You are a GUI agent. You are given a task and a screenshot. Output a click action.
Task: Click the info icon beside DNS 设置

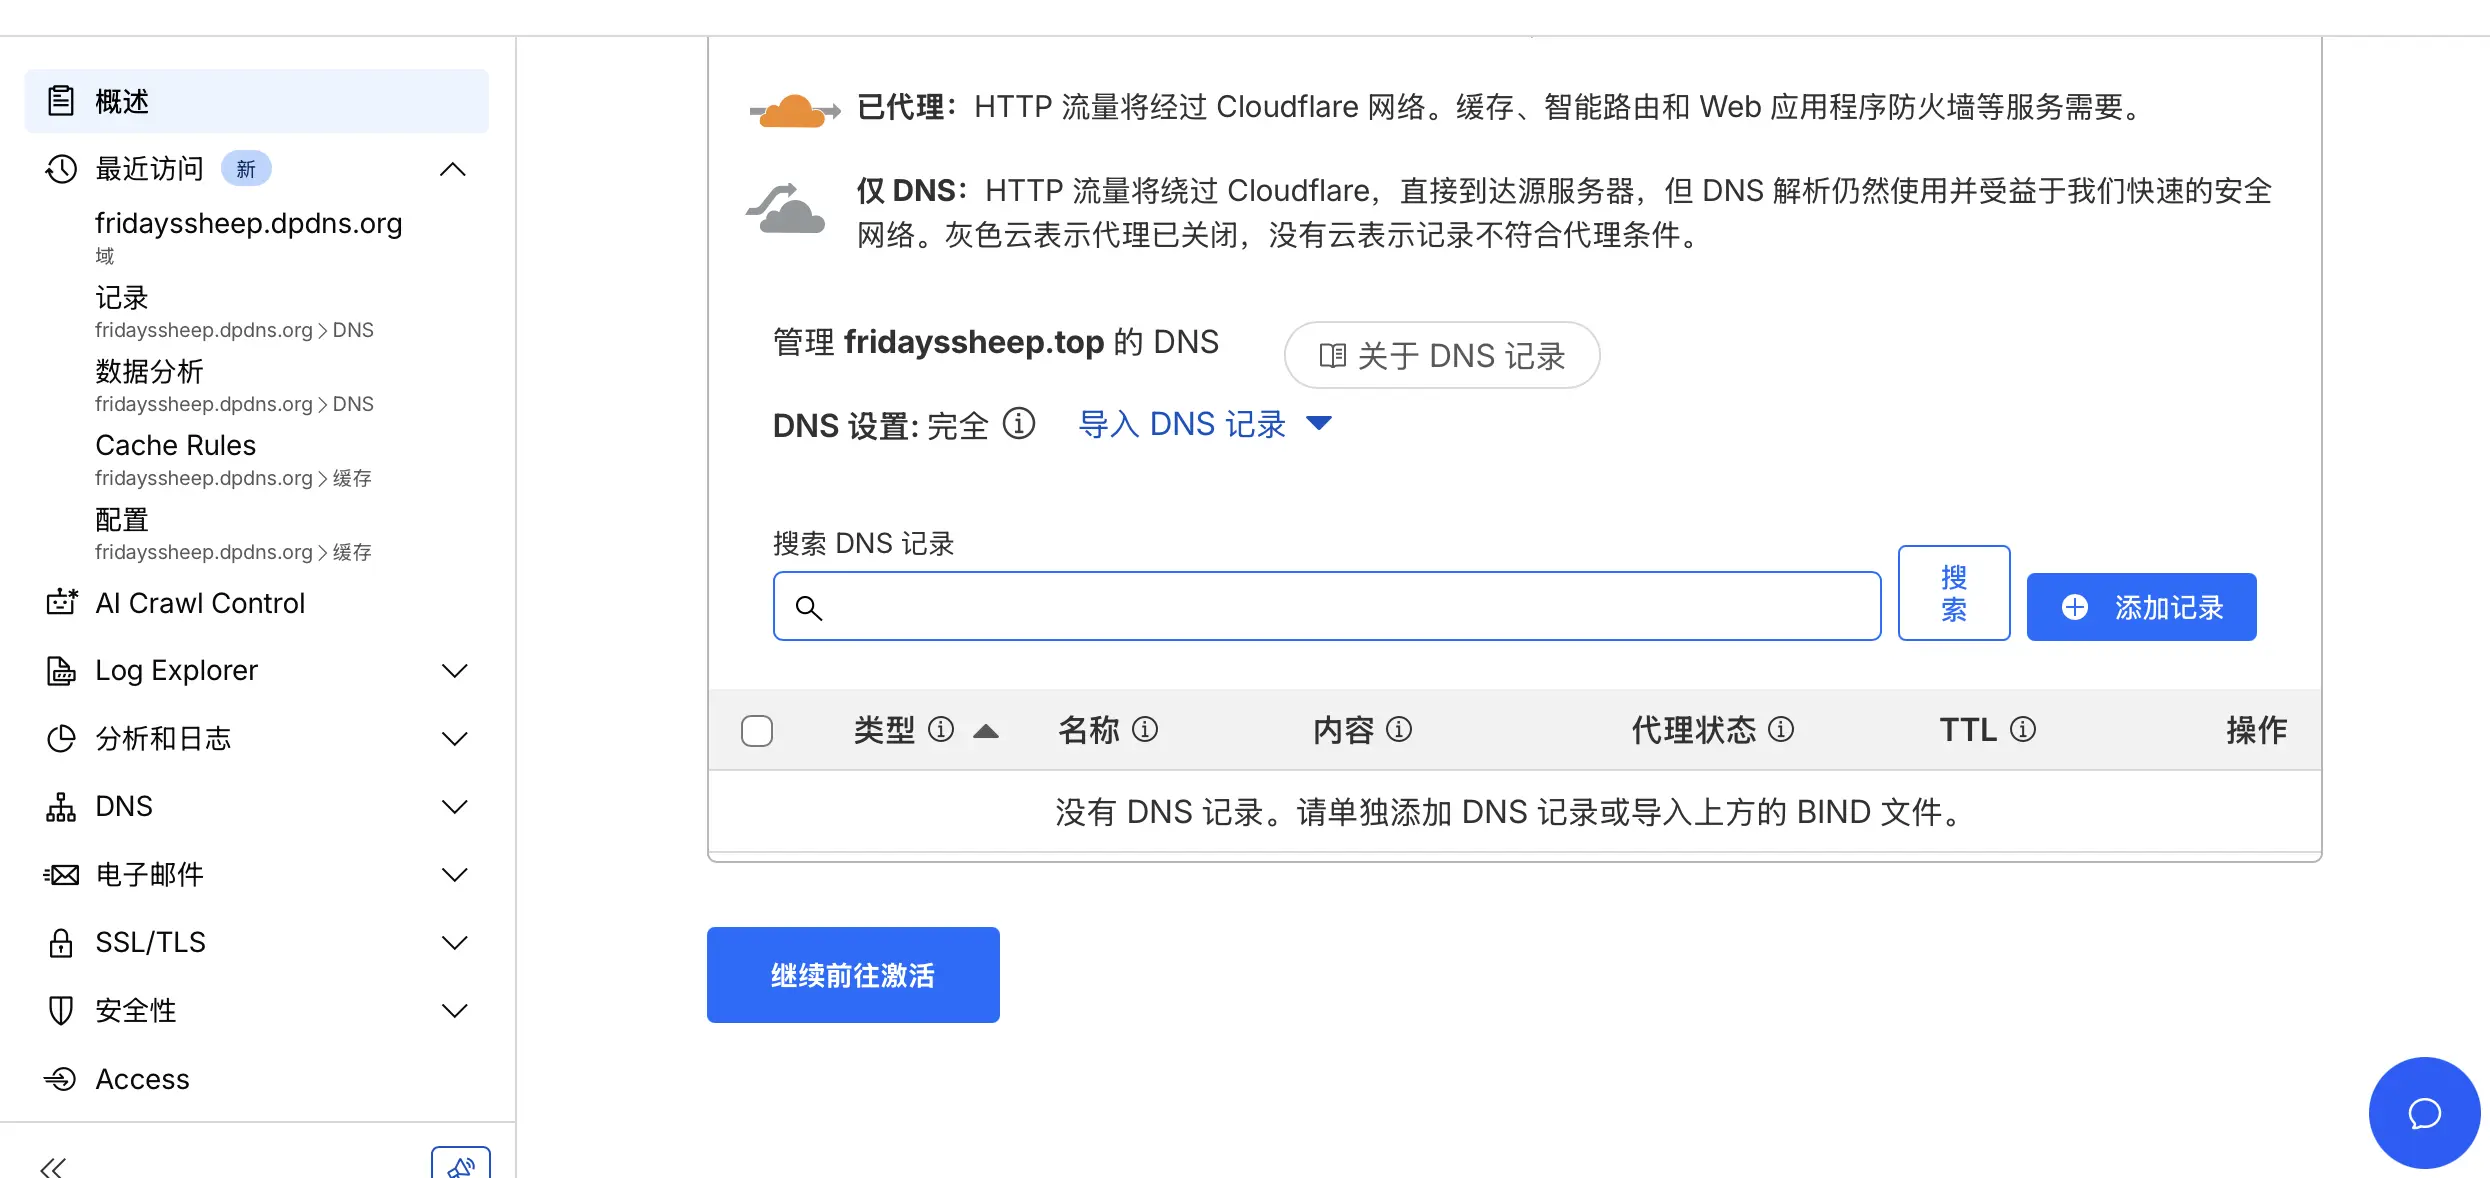(x=1020, y=424)
